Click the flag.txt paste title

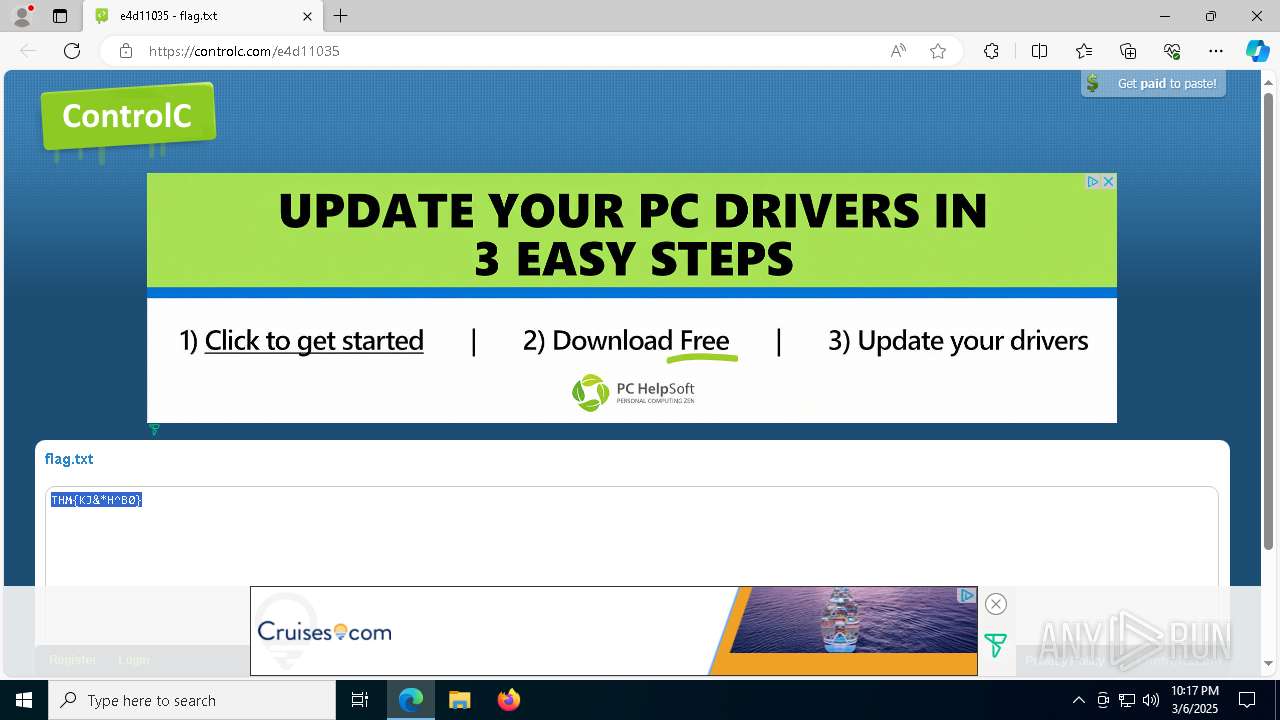[x=69, y=459]
